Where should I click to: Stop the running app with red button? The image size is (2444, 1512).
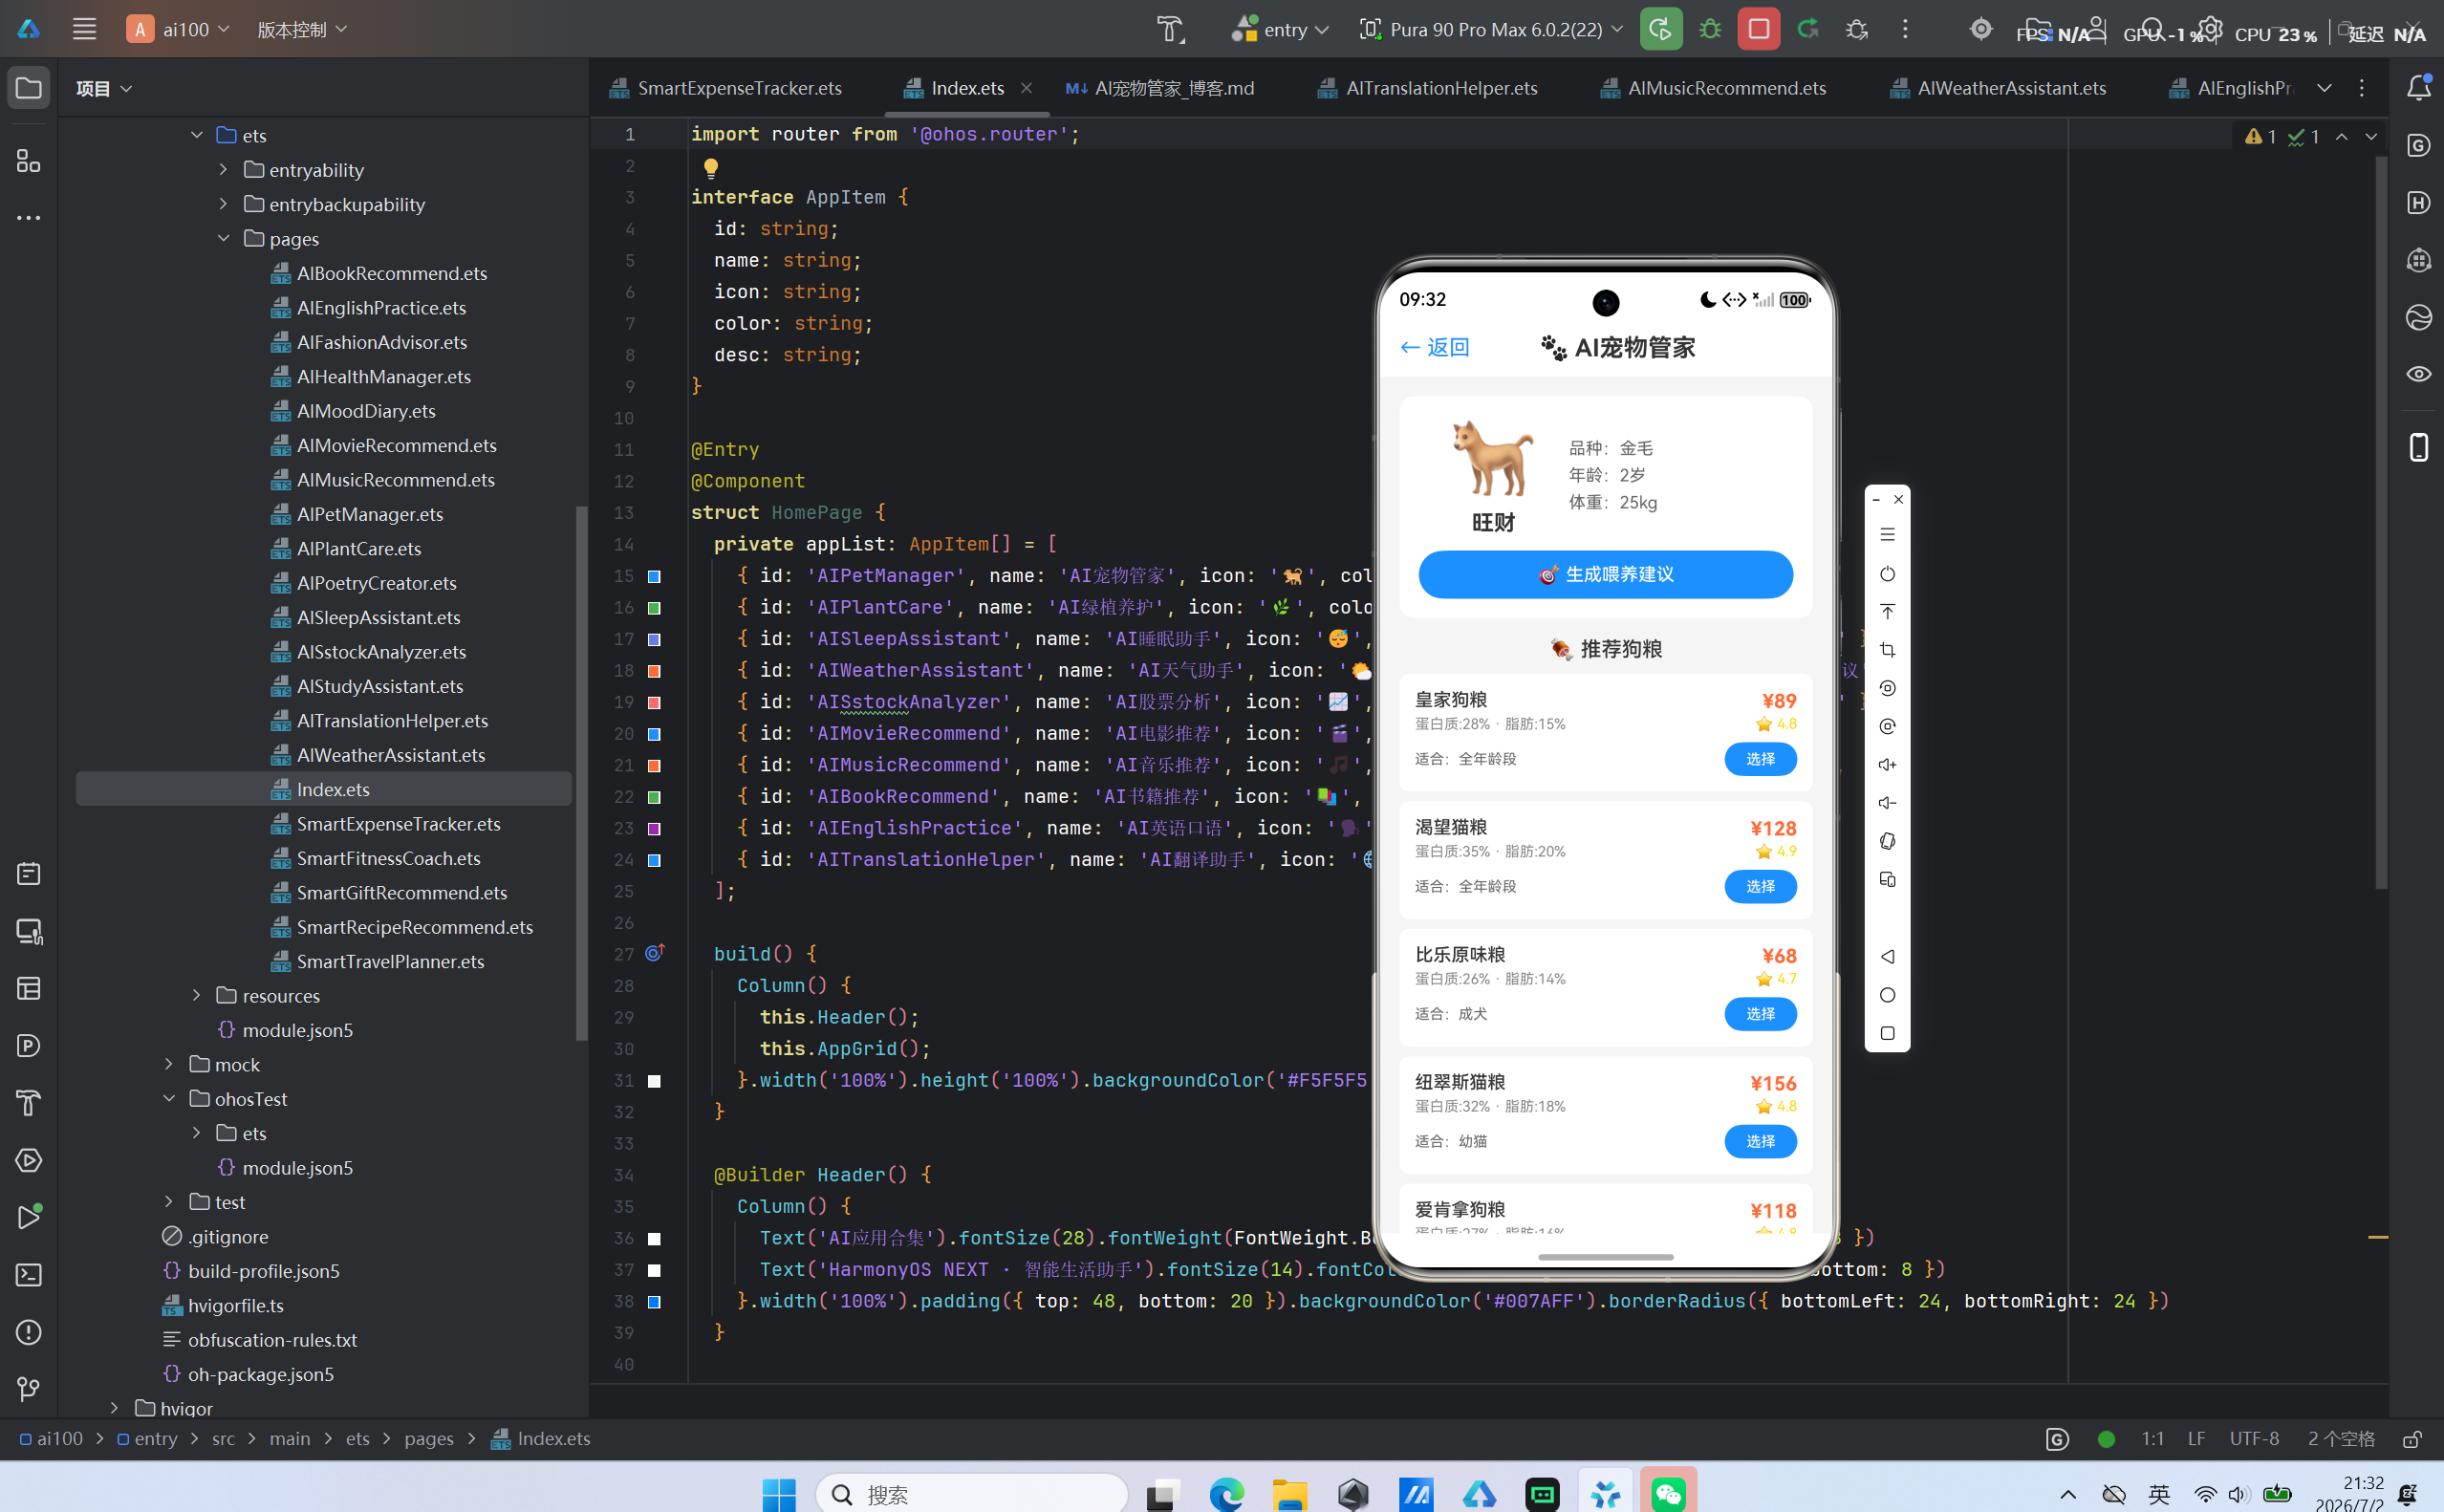pos(1759,29)
